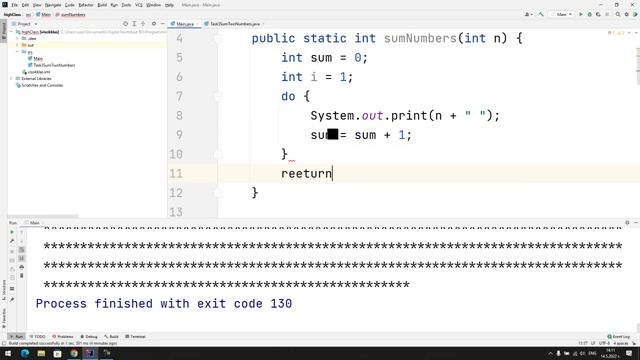This screenshot has width=640, height=360.
Task: Open the Main run configuration dropdown
Action: point(562,14)
